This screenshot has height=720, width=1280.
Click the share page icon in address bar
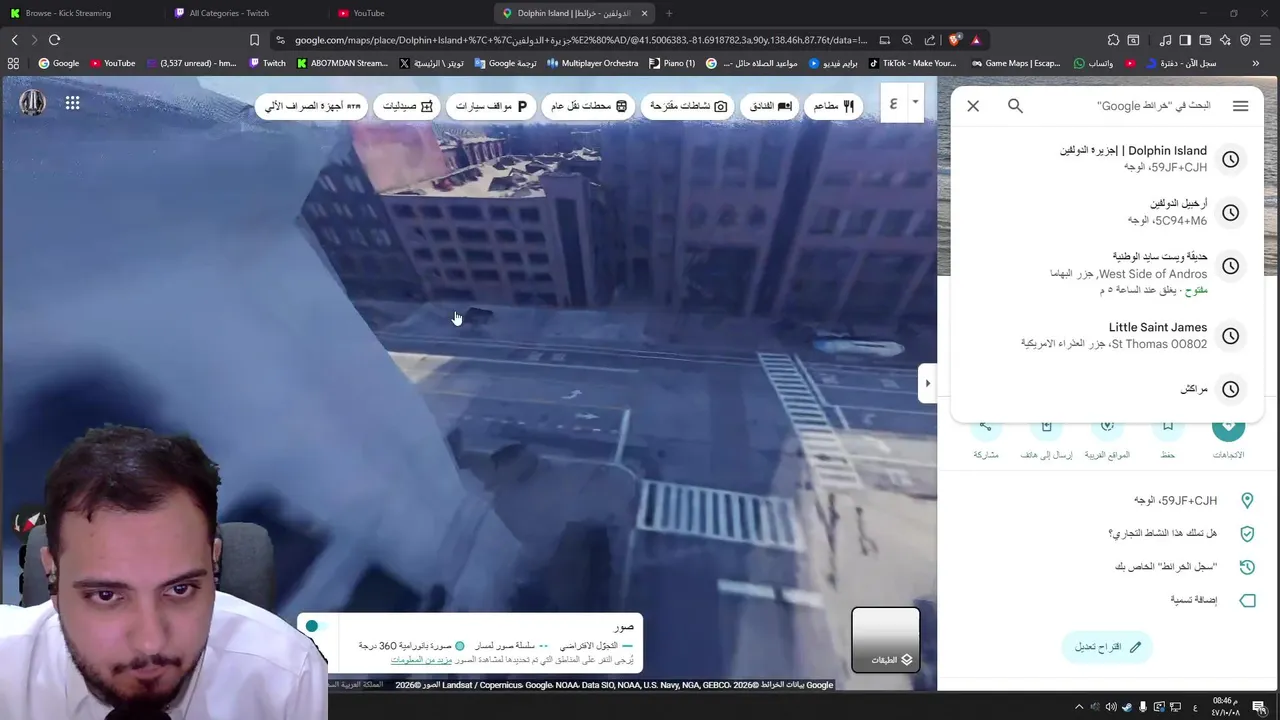point(930,40)
